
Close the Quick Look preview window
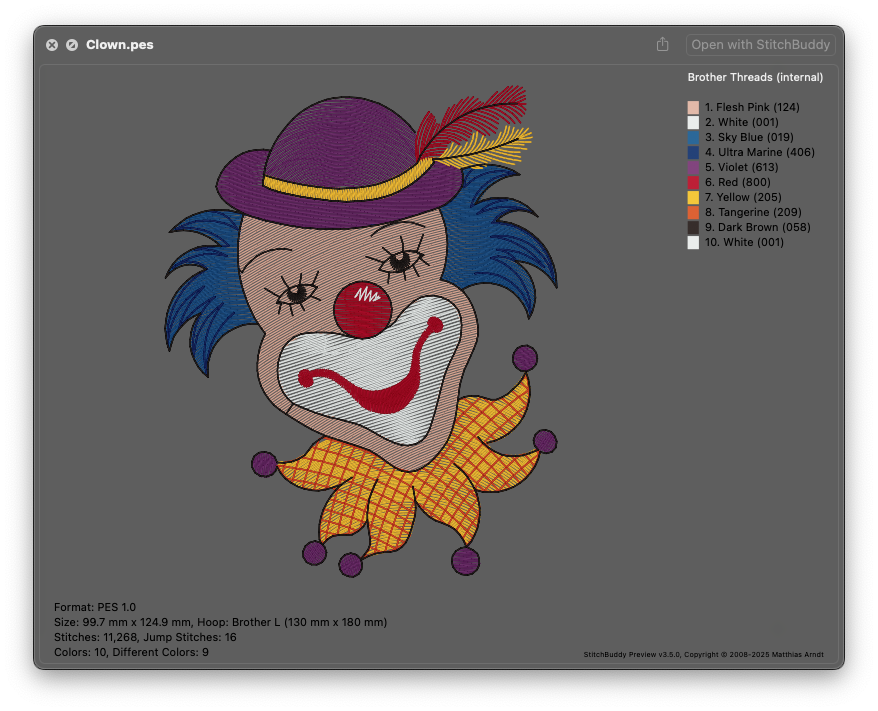(x=52, y=45)
